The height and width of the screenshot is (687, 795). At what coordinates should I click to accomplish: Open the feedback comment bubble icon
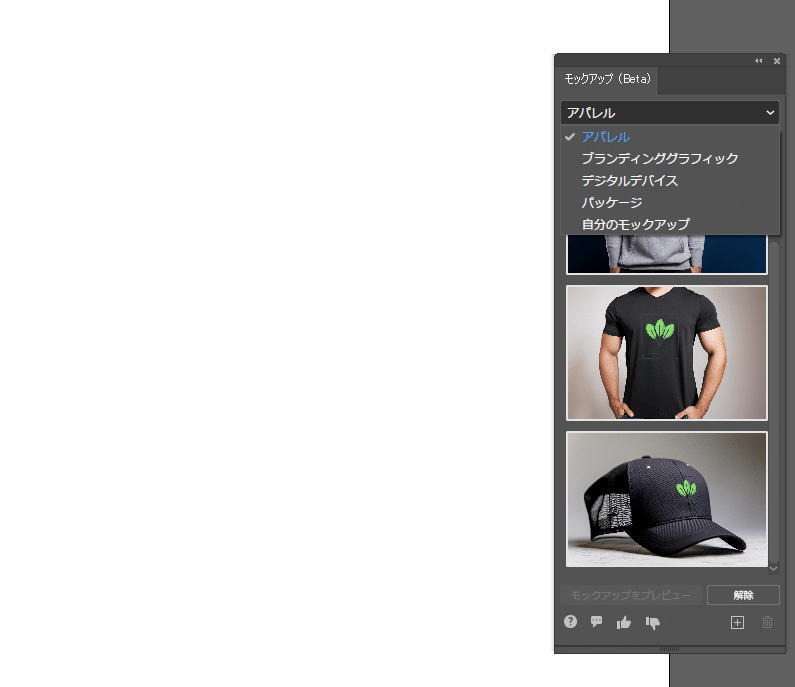coord(597,622)
